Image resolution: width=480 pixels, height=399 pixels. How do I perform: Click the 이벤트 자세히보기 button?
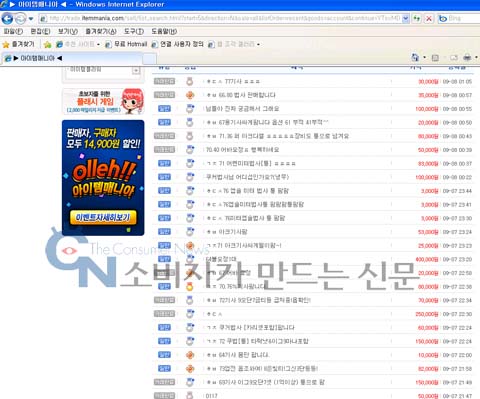pos(103,217)
